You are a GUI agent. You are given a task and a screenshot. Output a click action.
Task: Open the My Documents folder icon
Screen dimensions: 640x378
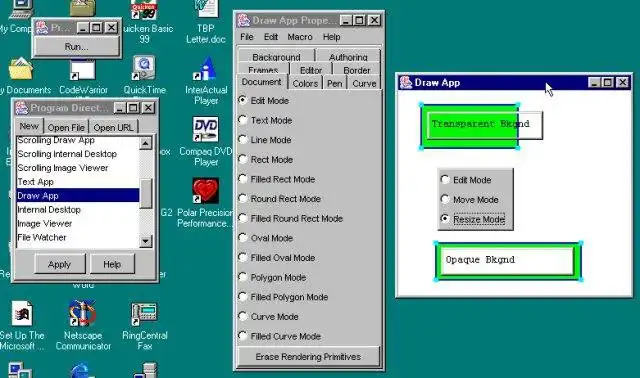click(20, 69)
